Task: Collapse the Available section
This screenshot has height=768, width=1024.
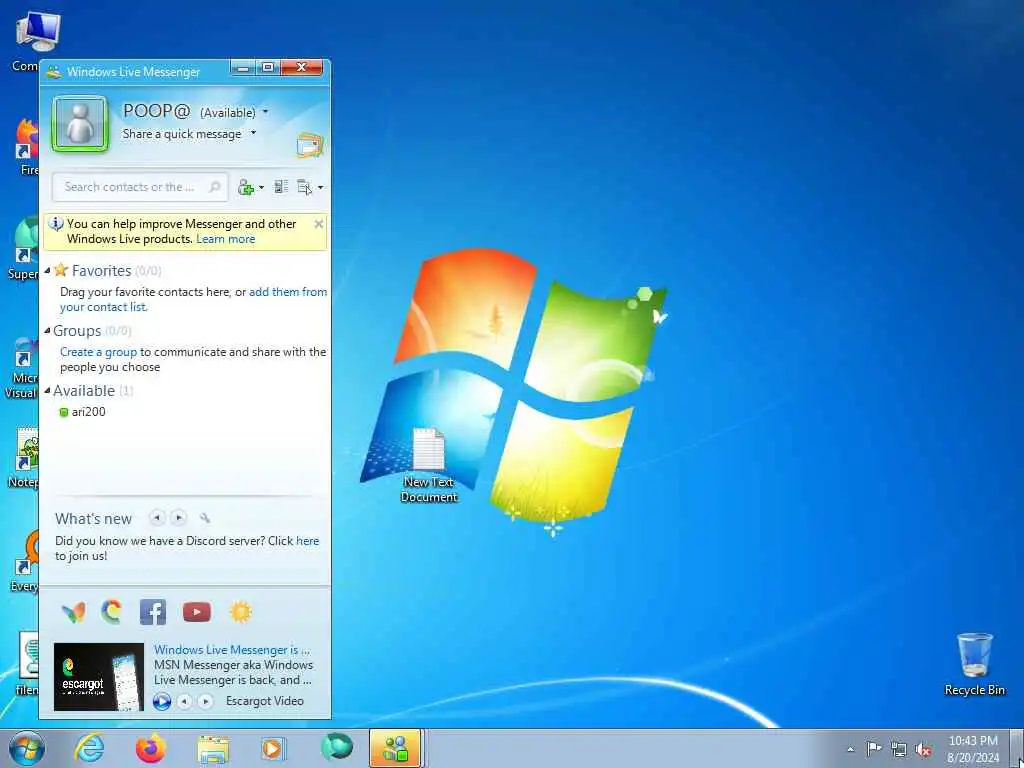Action: (x=47, y=391)
